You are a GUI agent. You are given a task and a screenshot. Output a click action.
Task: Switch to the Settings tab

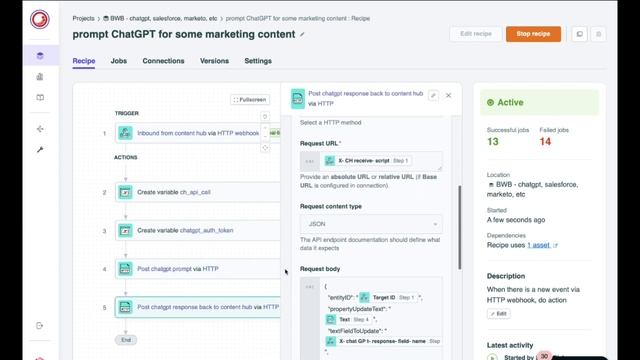tap(258, 61)
